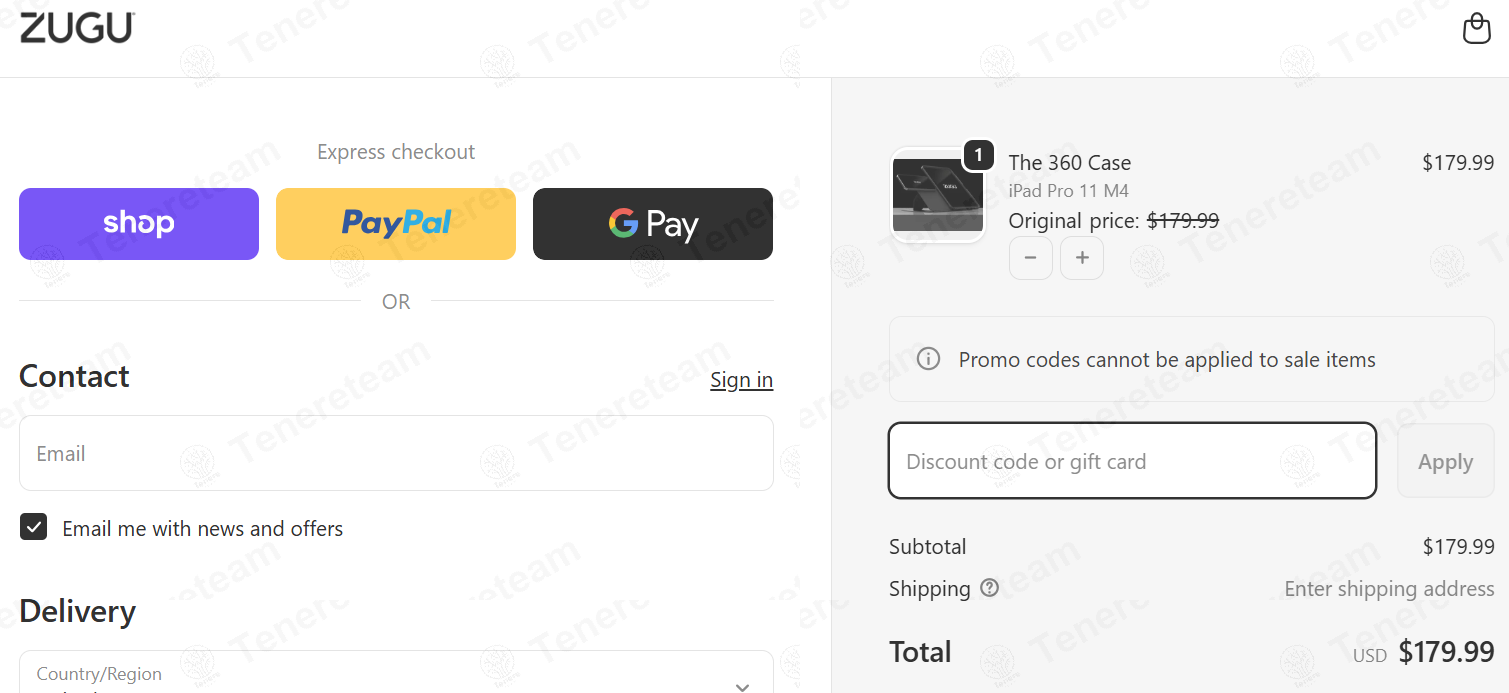Increase quantity with the plus button
Image resolution: width=1509 pixels, height=693 pixels.
[x=1082, y=258]
